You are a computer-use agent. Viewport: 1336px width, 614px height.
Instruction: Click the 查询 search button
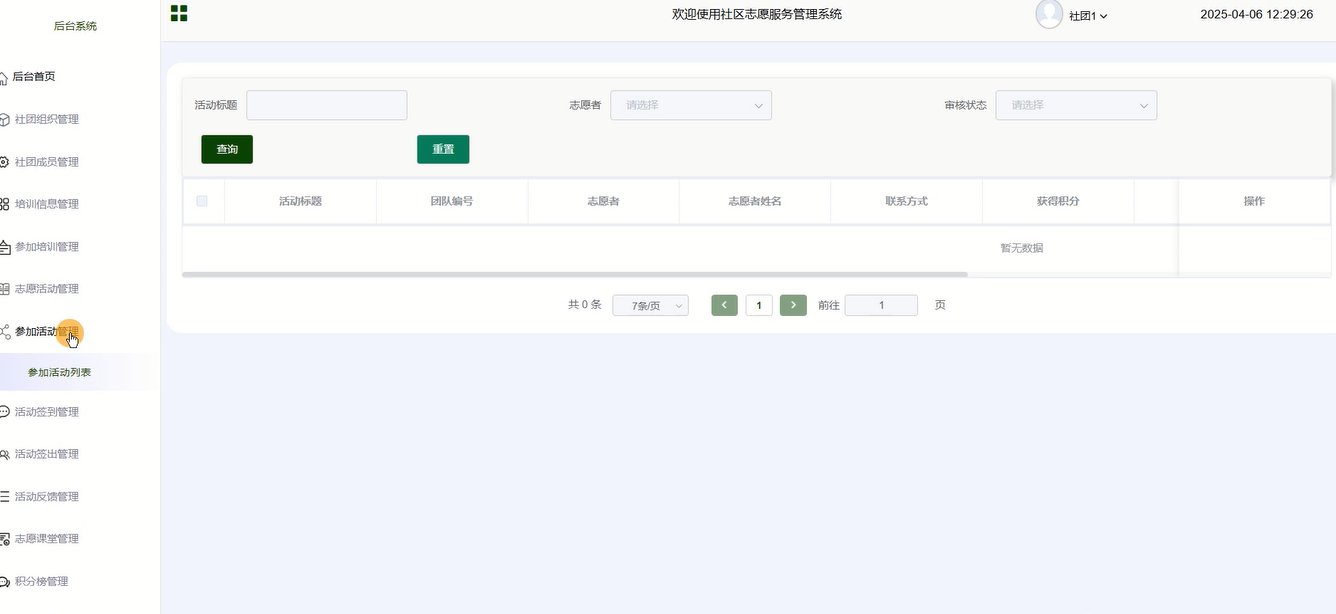click(227, 149)
